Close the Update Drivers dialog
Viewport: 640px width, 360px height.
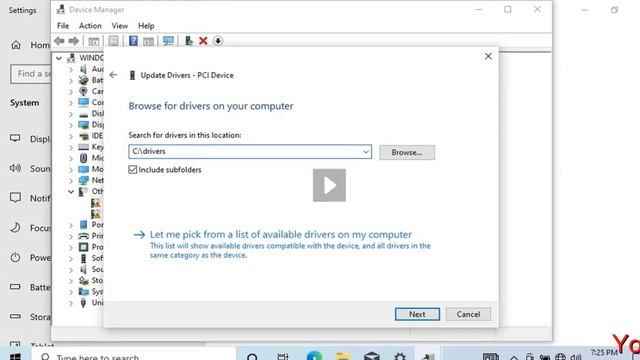click(x=488, y=56)
